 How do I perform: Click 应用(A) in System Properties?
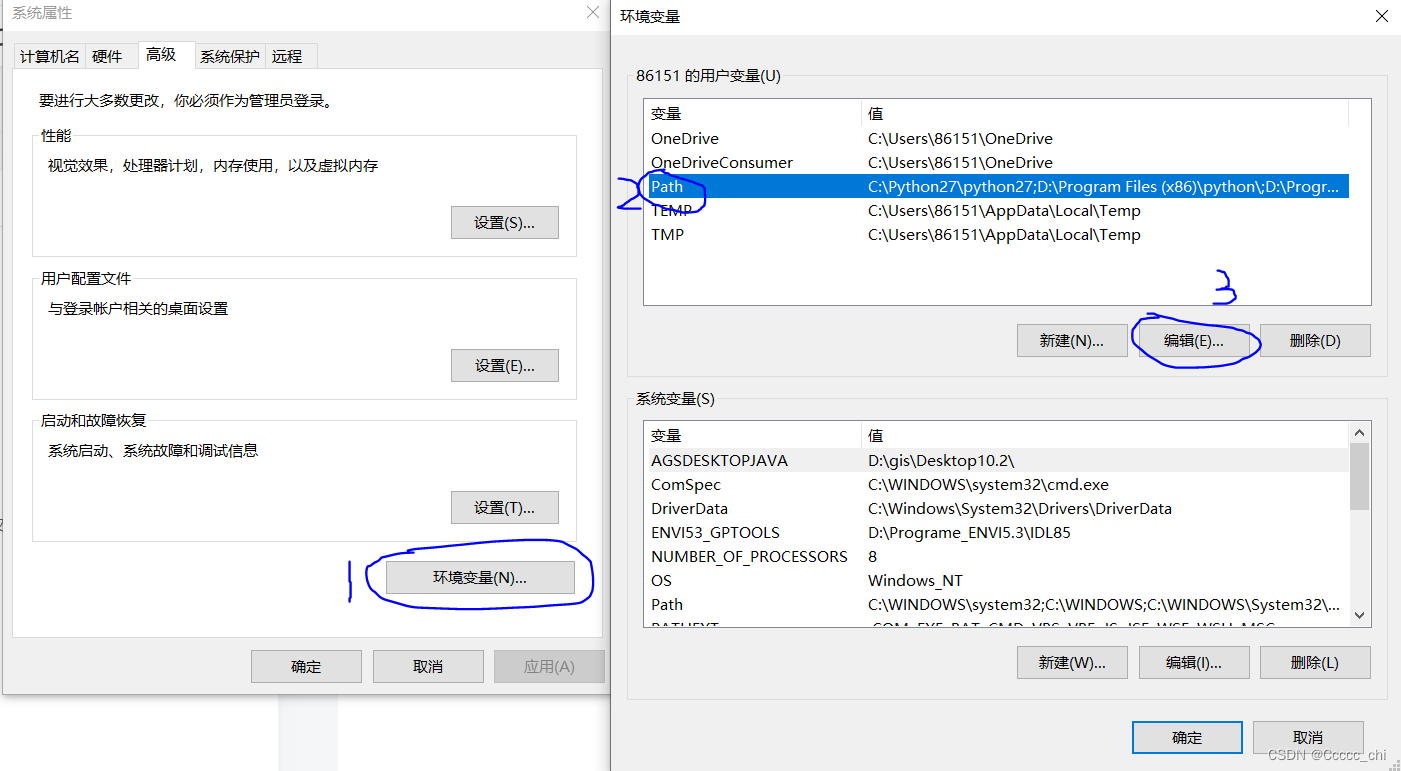[549, 666]
